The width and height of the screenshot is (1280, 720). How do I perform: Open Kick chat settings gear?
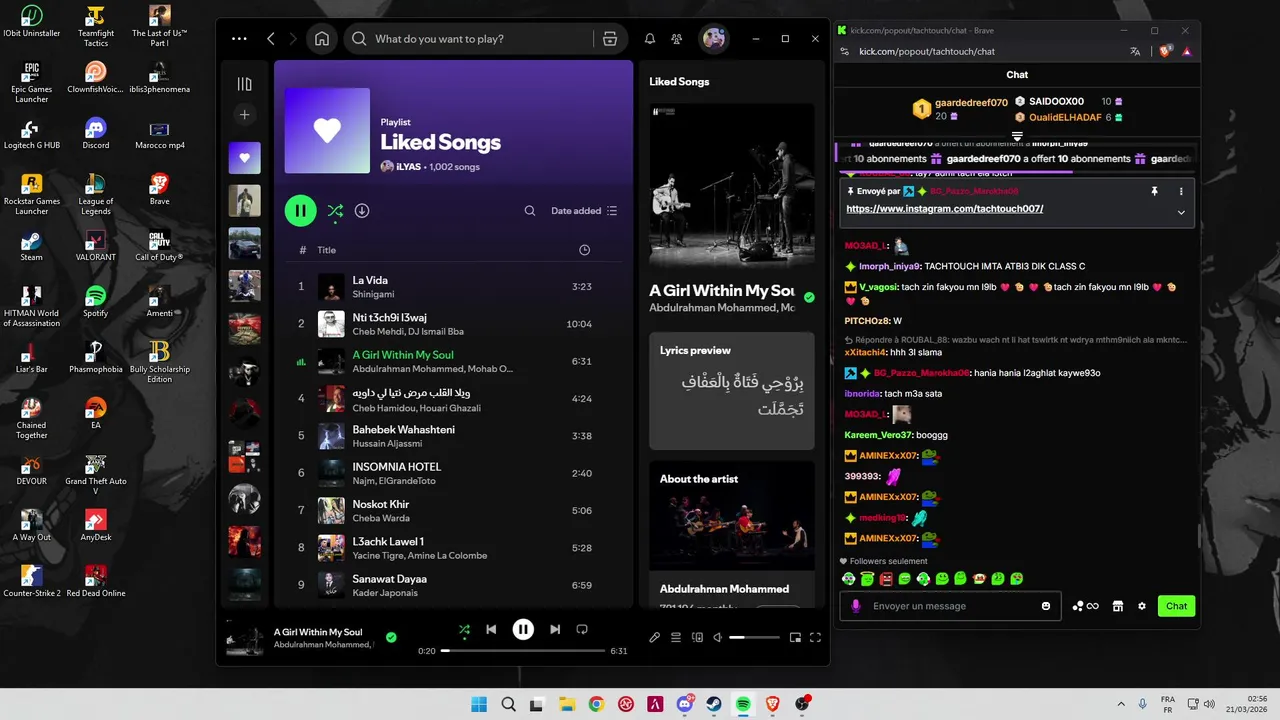pyautogui.click(x=1142, y=606)
